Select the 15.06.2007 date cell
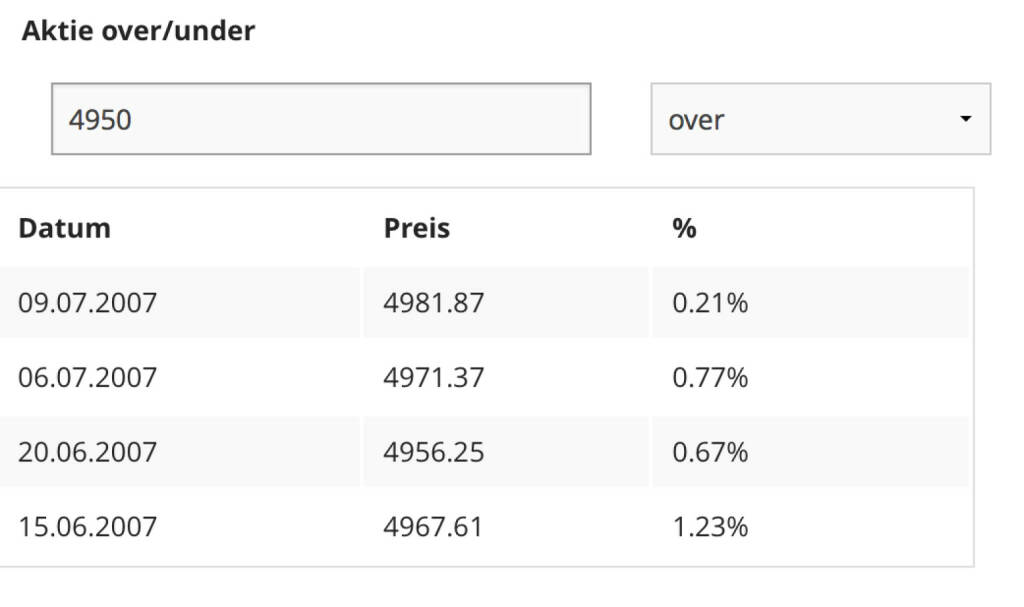1024x607 pixels. (88, 526)
